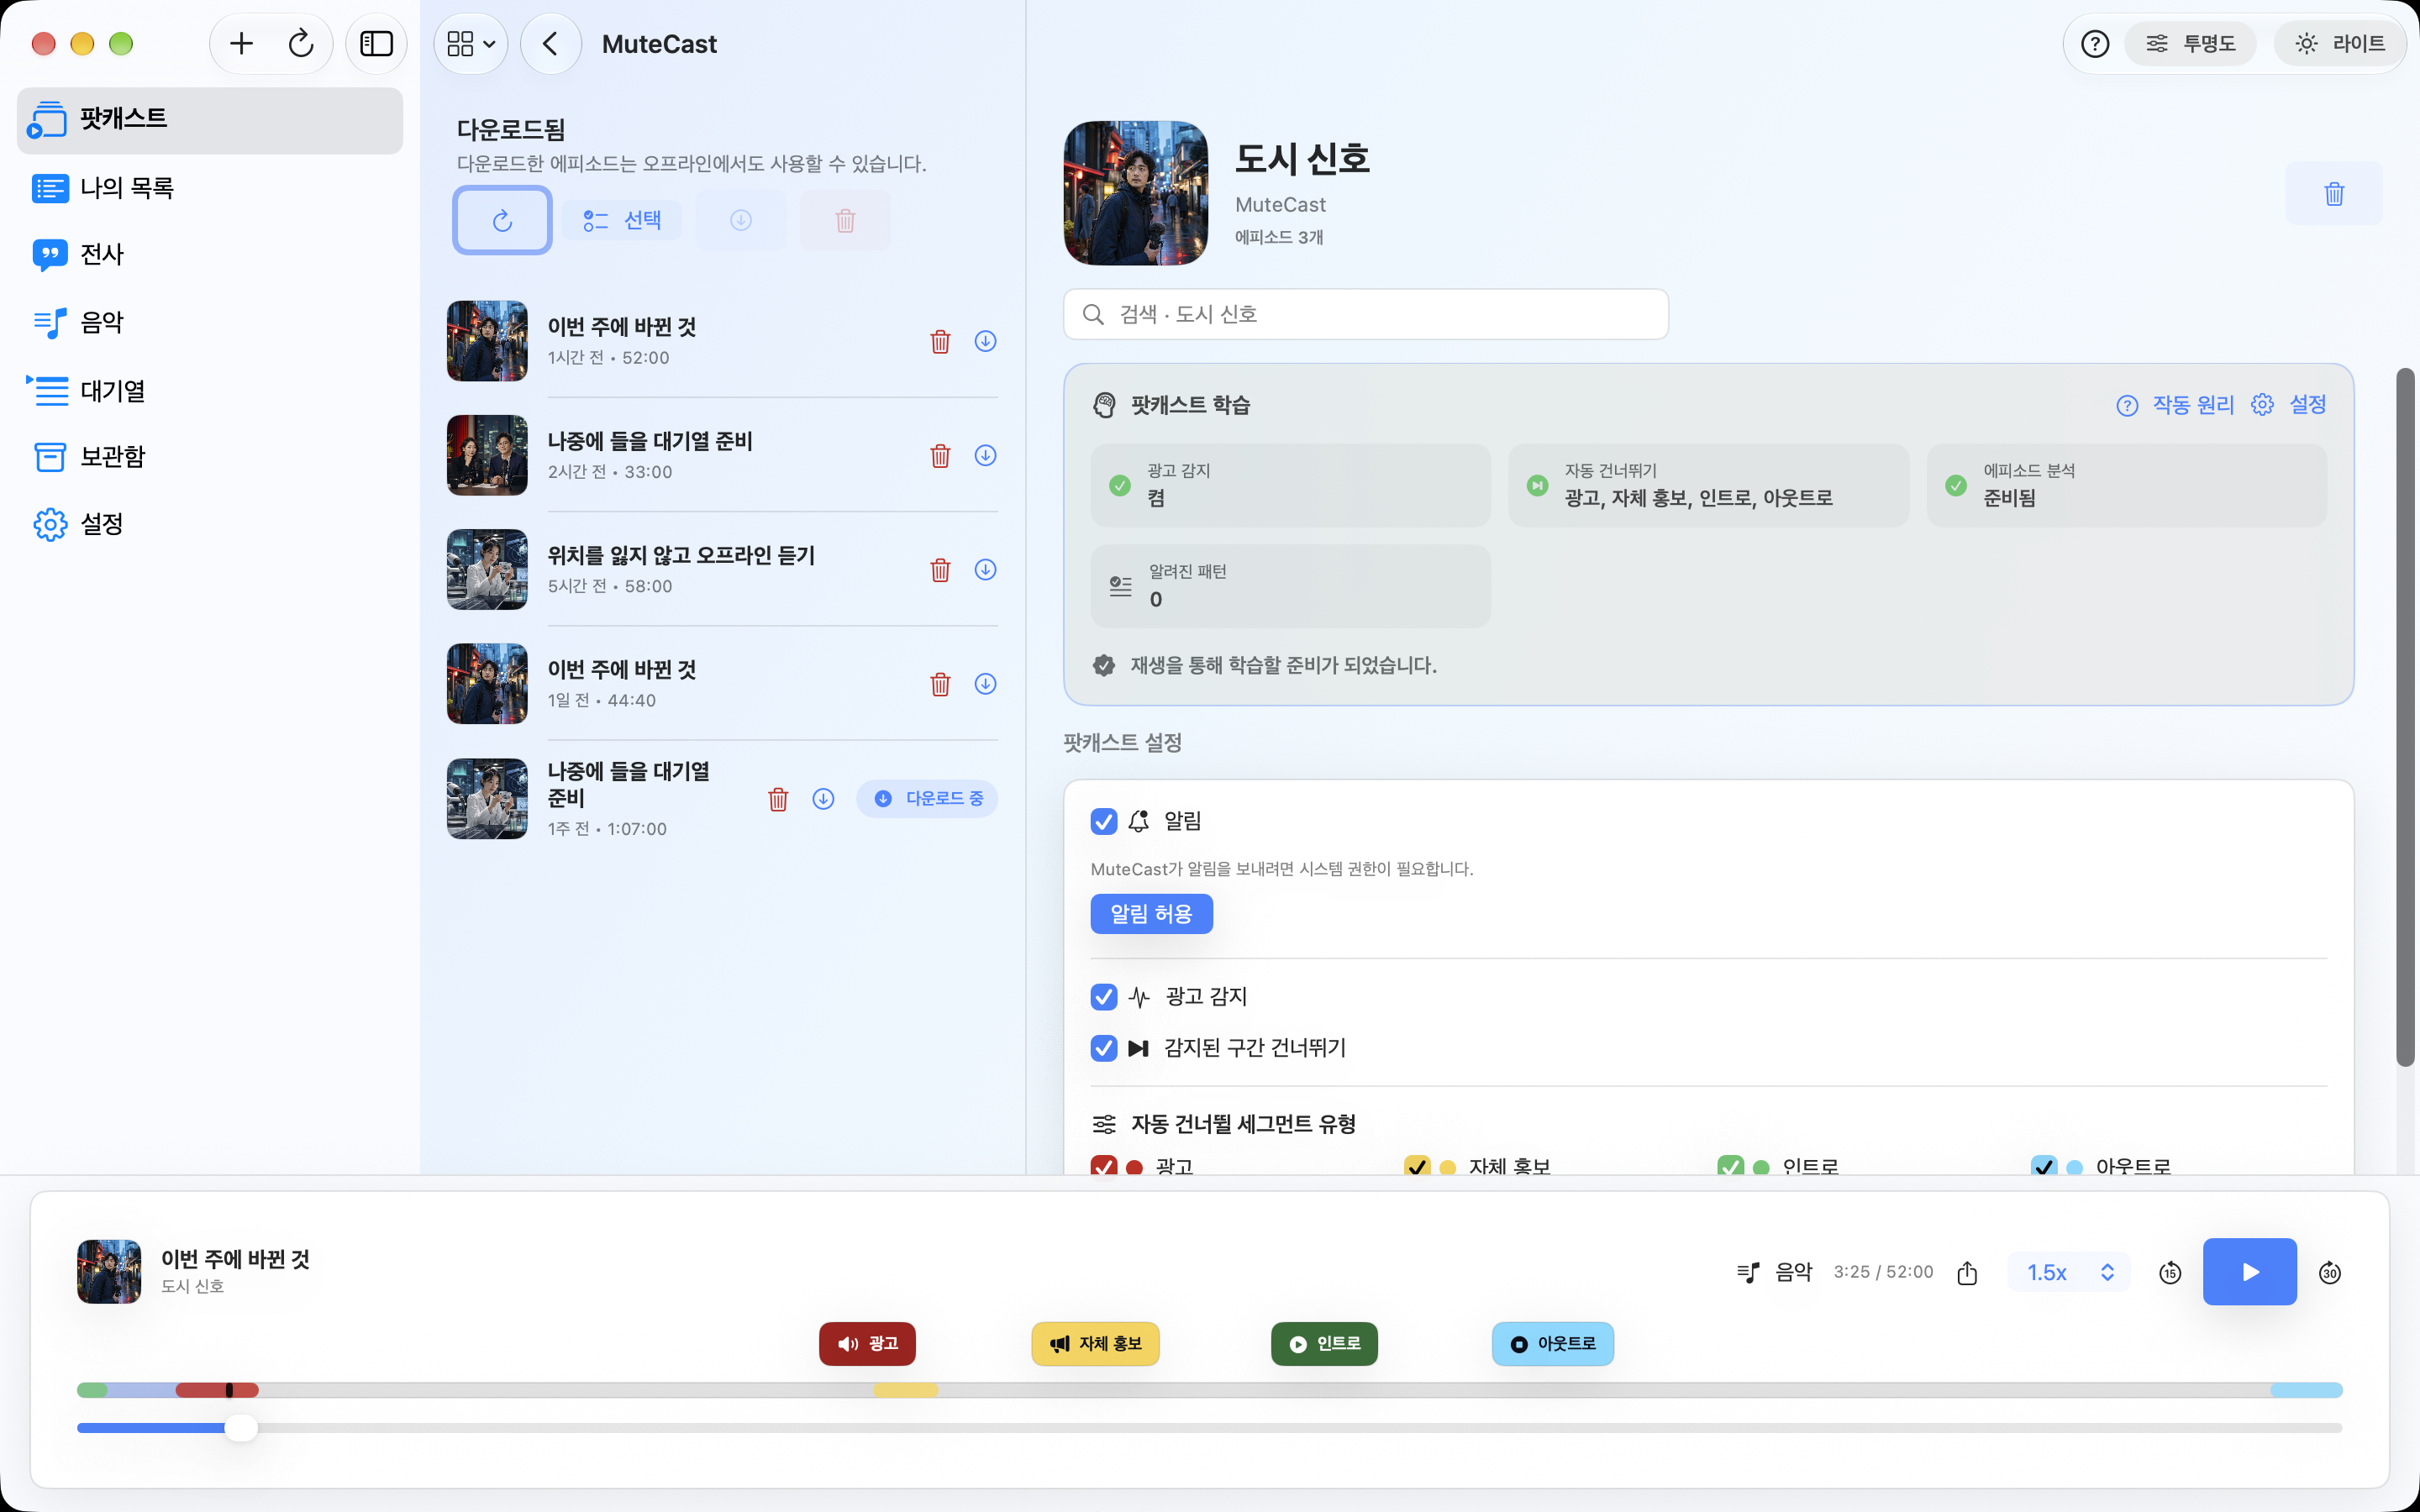Uncheck the 인트로 segment type
This screenshot has height=1512, width=2420.
click(1730, 1166)
